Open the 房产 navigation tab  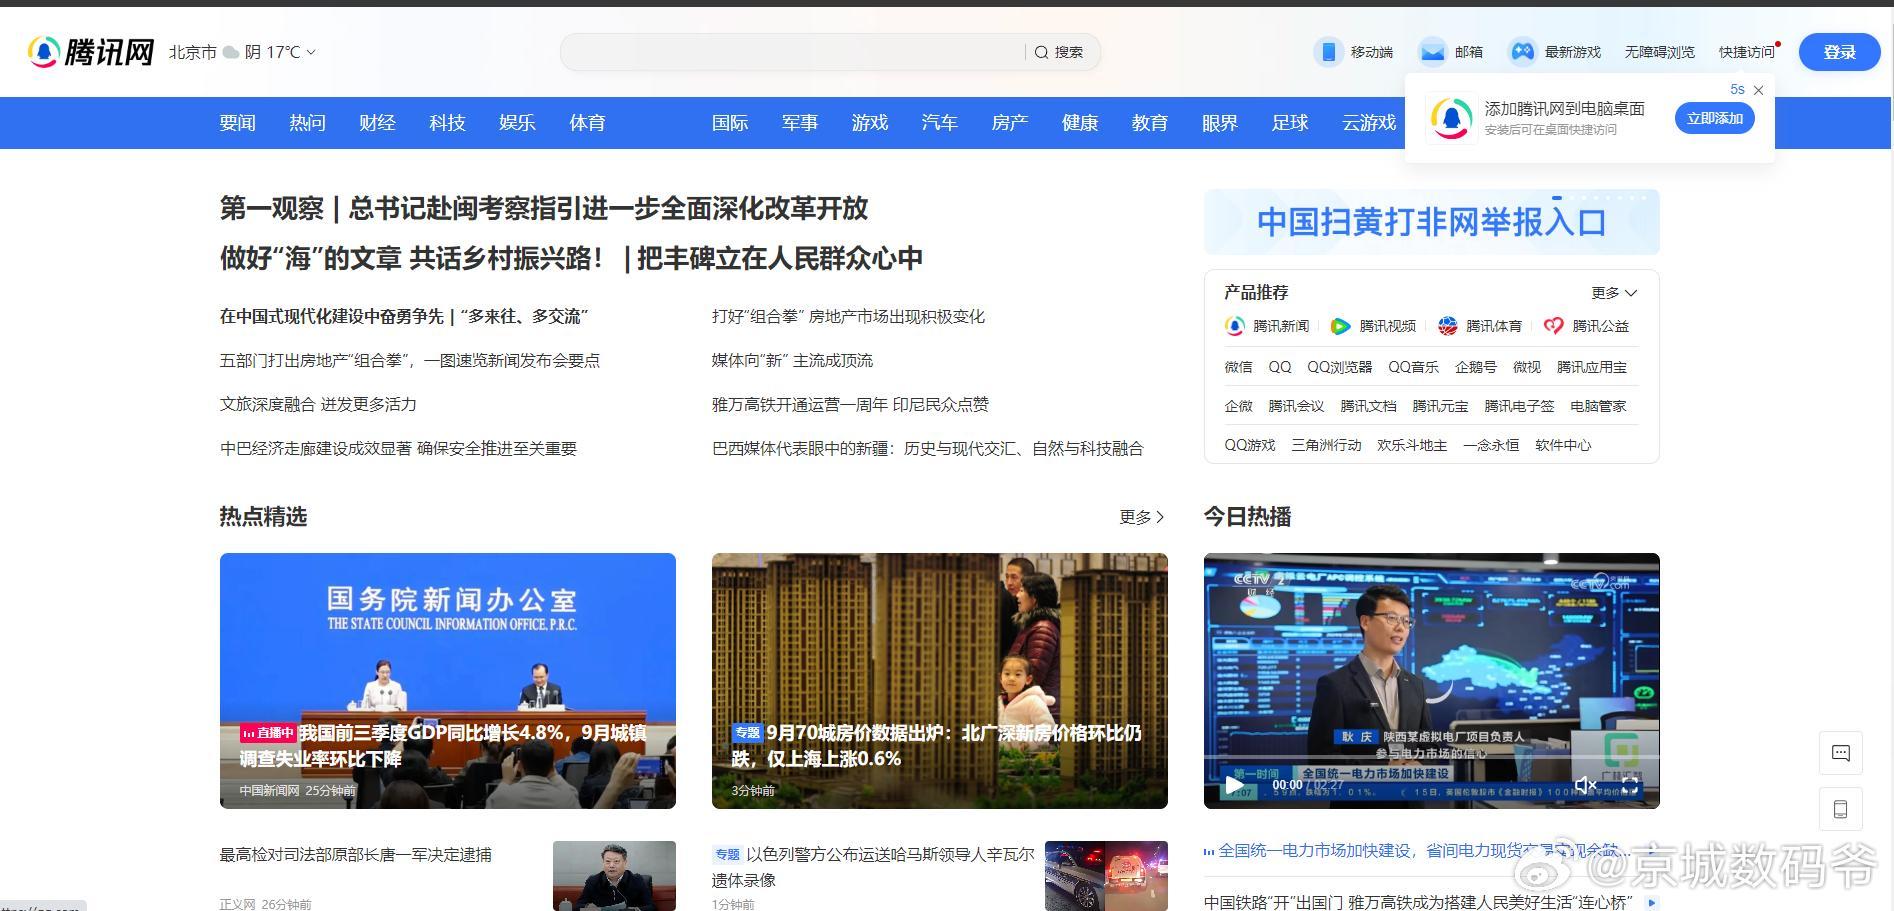click(1010, 123)
